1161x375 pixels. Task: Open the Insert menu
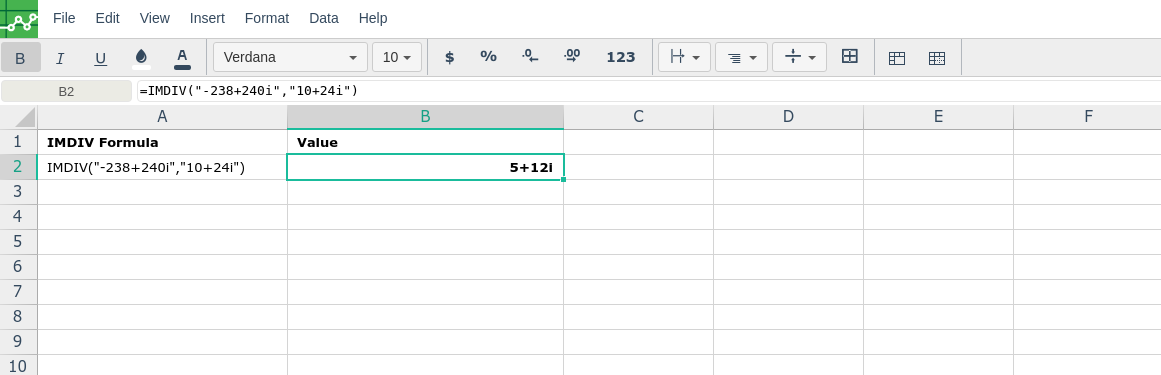[207, 19]
